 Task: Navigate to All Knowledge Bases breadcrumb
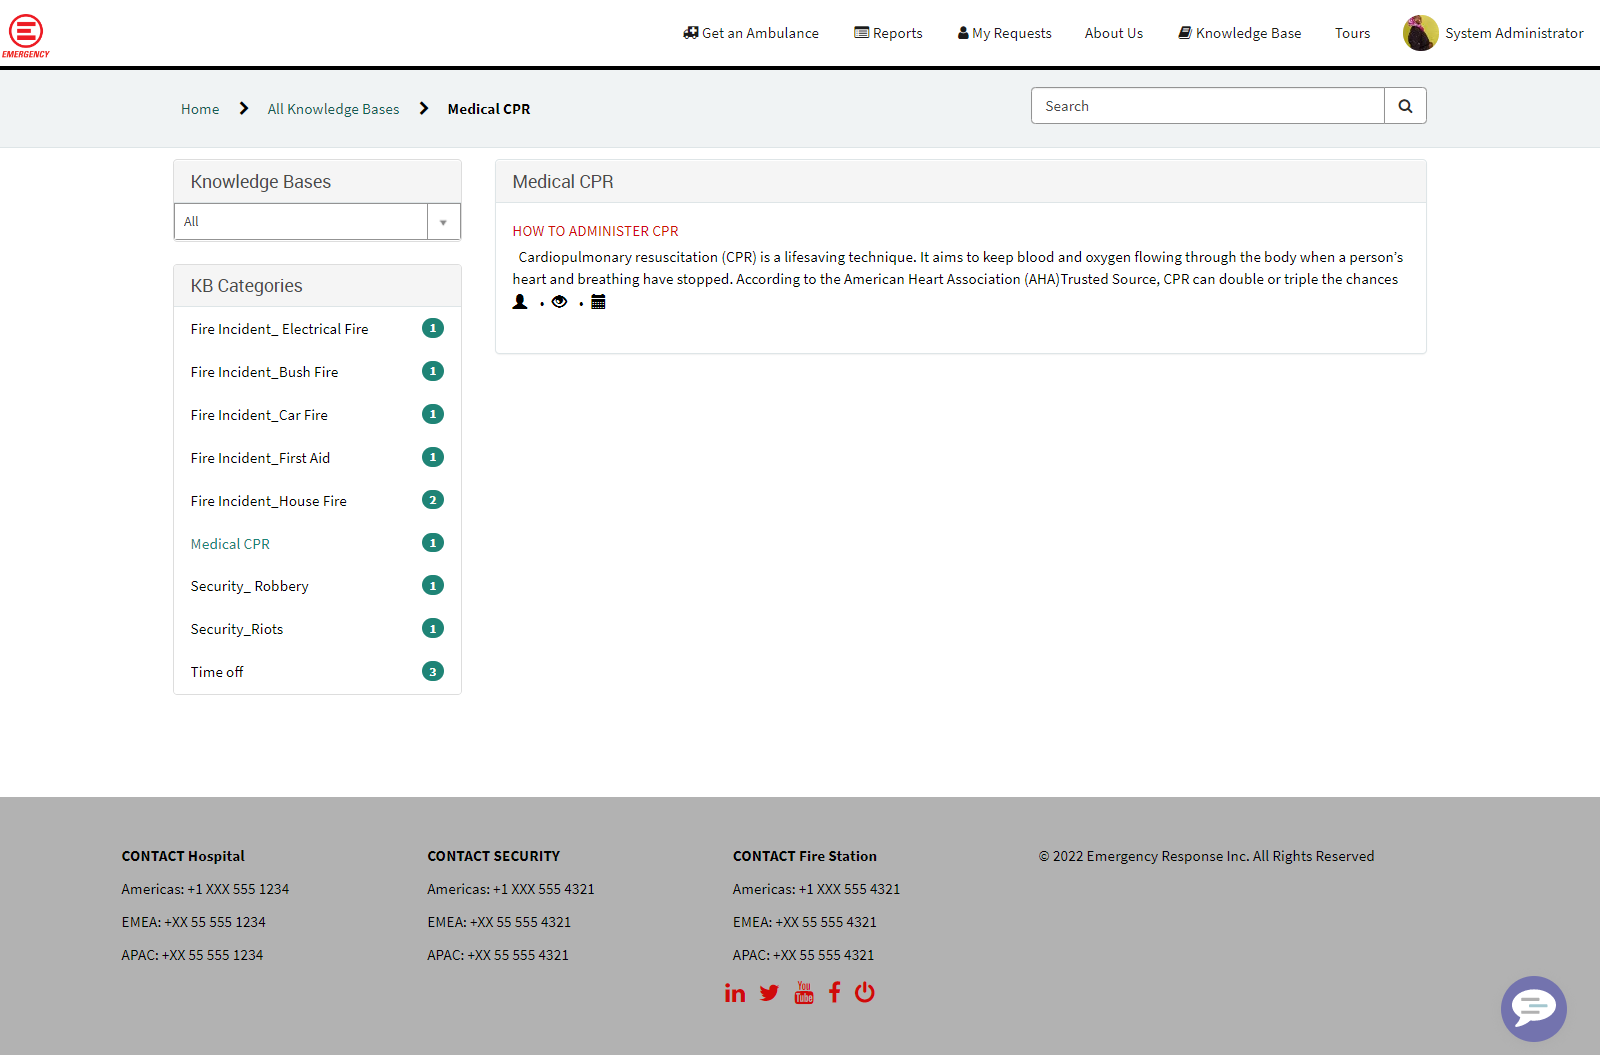333,109
